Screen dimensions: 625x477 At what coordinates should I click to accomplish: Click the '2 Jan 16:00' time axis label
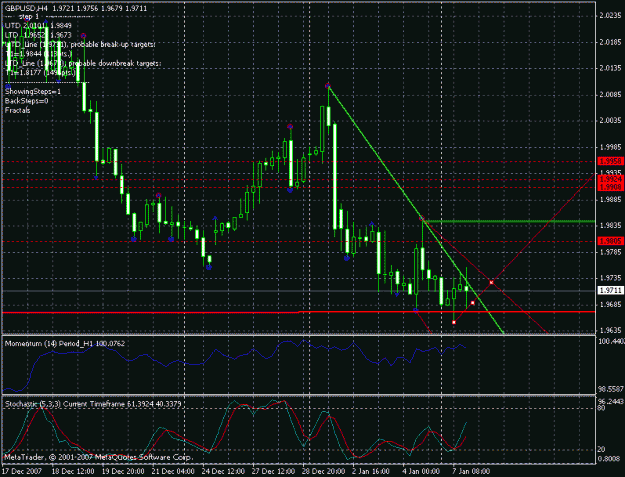pos(371,471)
